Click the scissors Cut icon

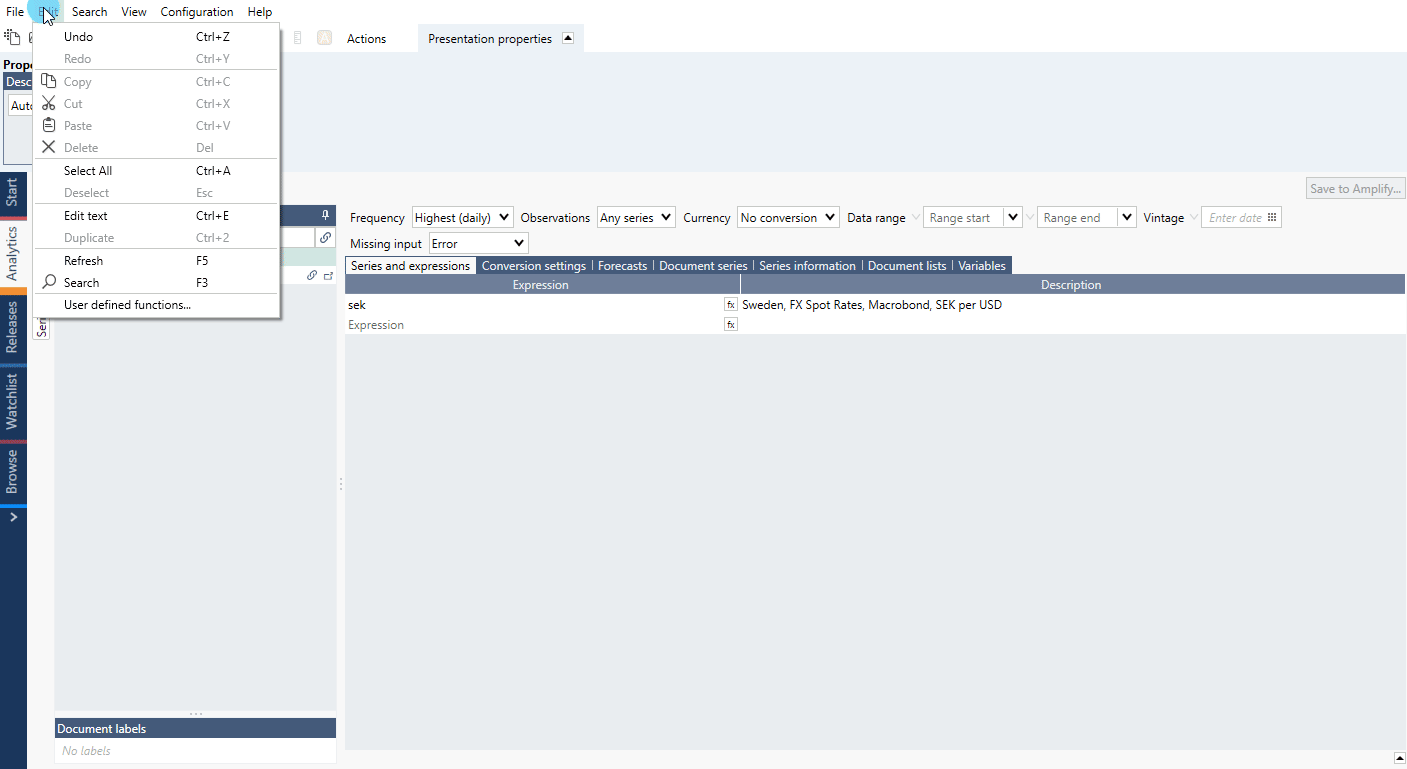coord(48,104)
